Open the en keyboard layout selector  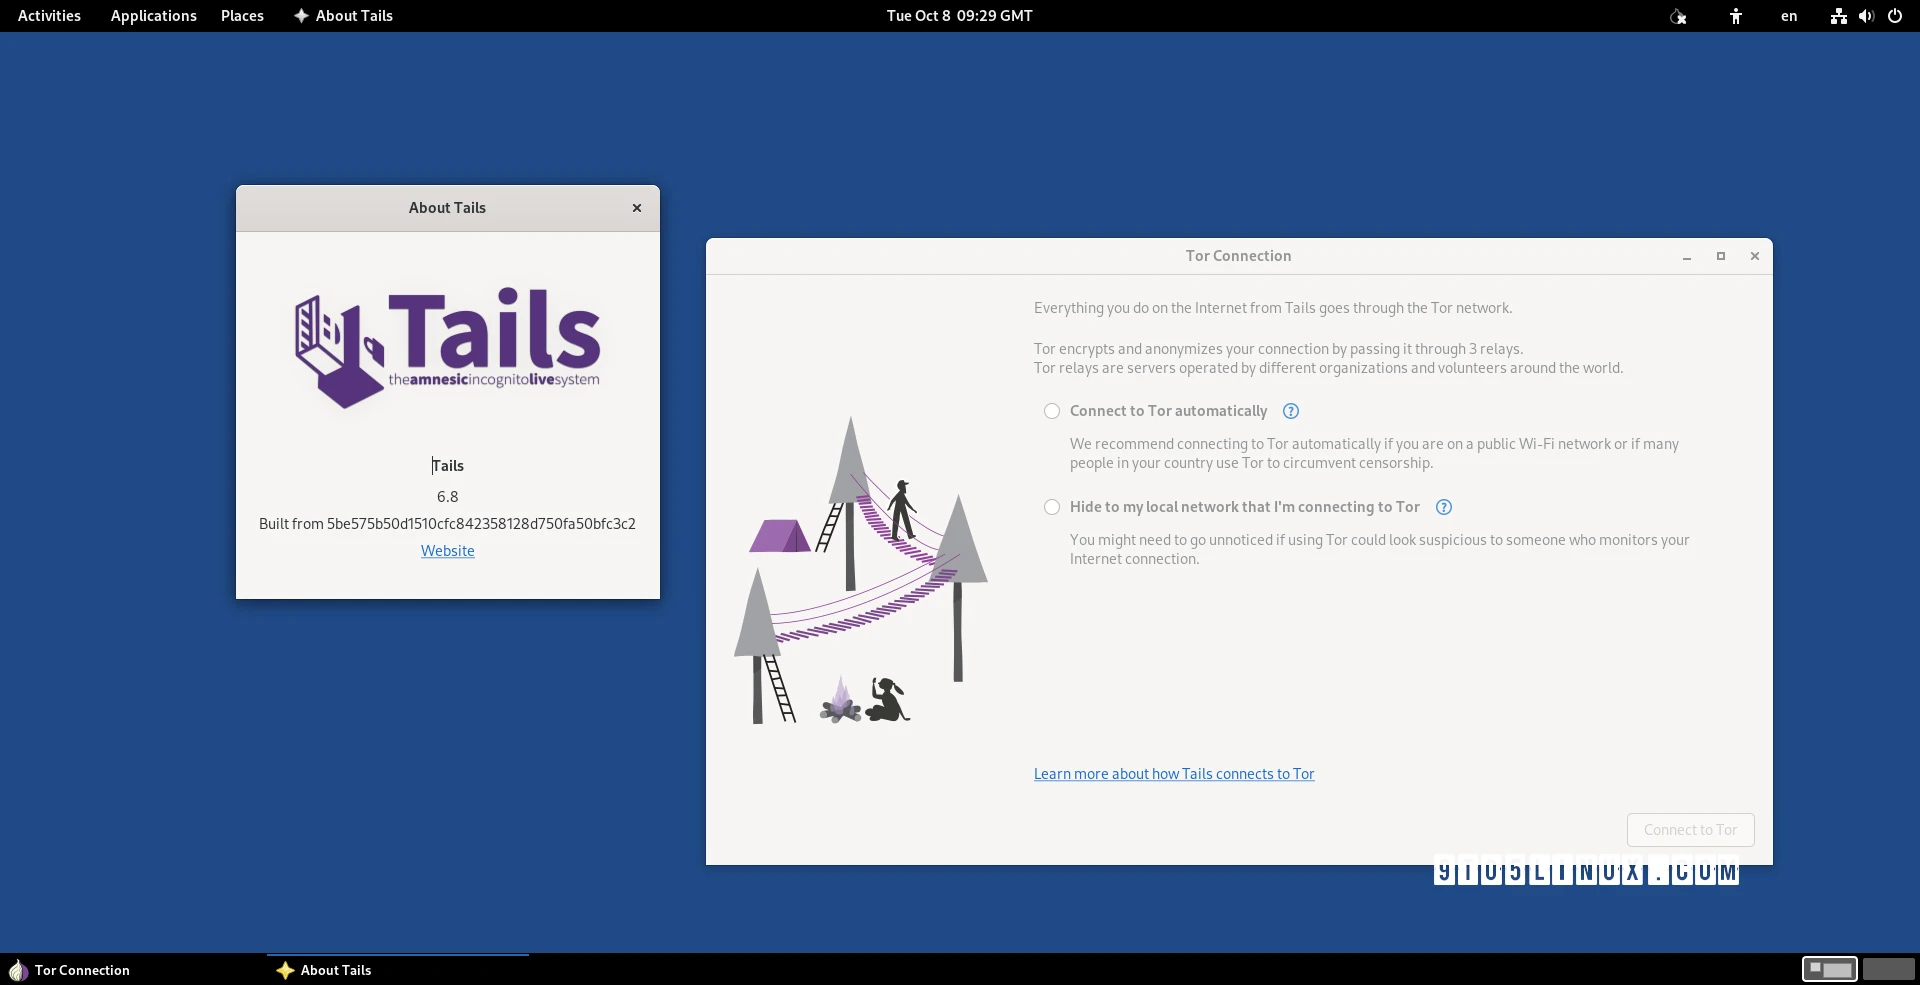1789,16
